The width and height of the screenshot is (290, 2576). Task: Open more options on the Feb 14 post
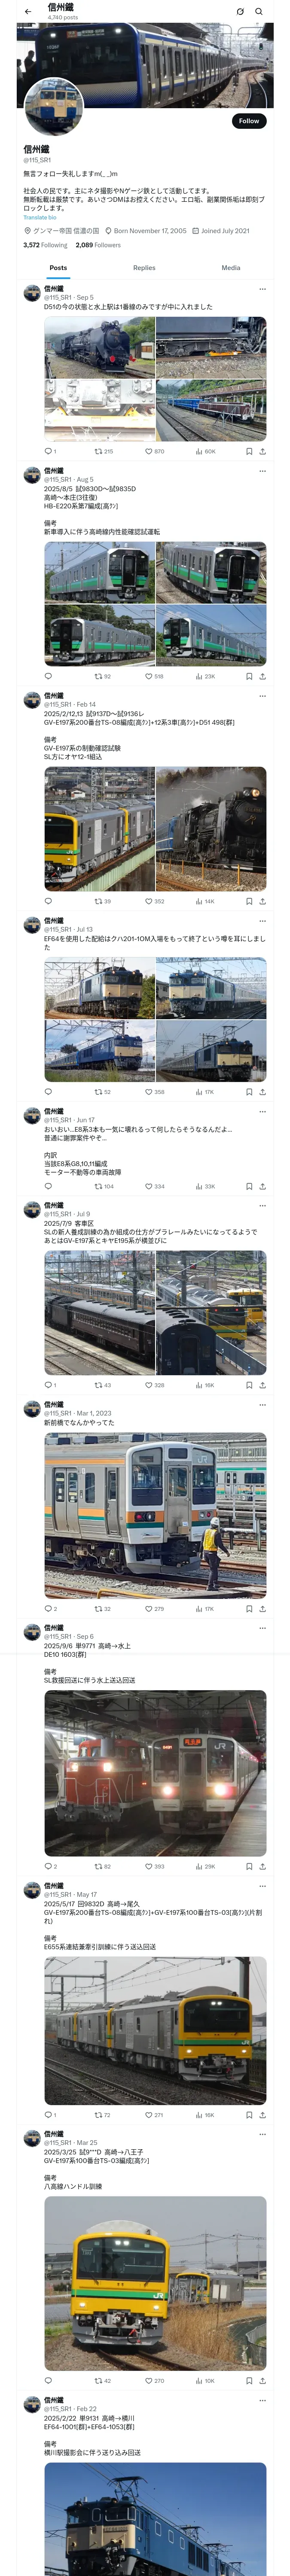point(262,695)
